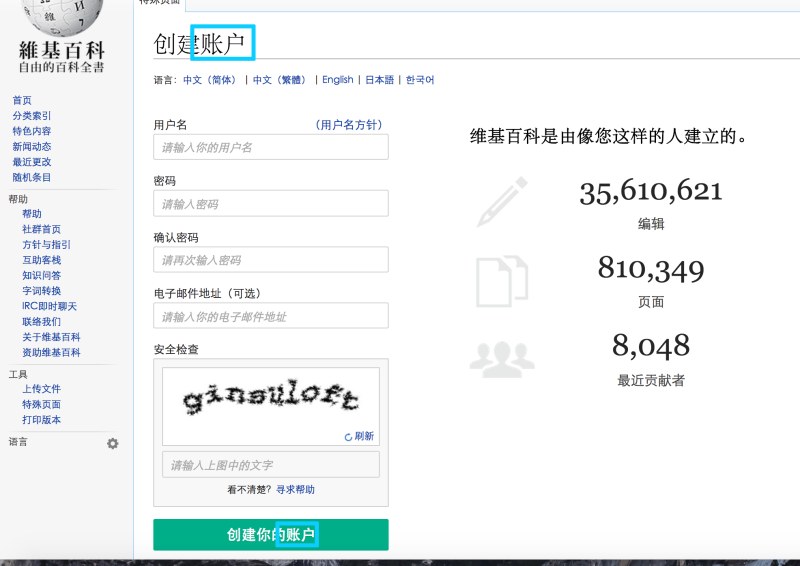Click the 帮助 link under the help heading

[x=32, y=213]
